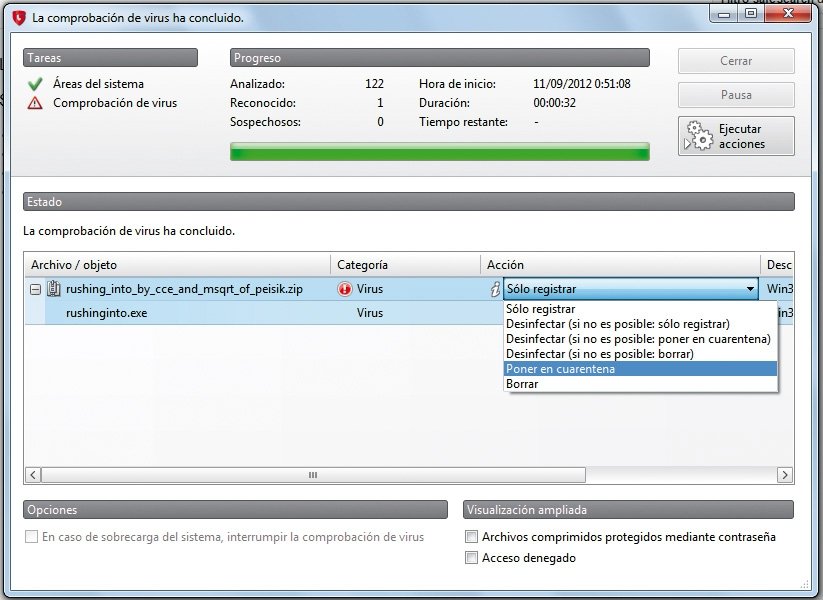Image resolution: width=823 pixels, height=600 pixels.
Task: Click the green checkmark next to Áreas del sistema
Action: [x=35, y=84]
